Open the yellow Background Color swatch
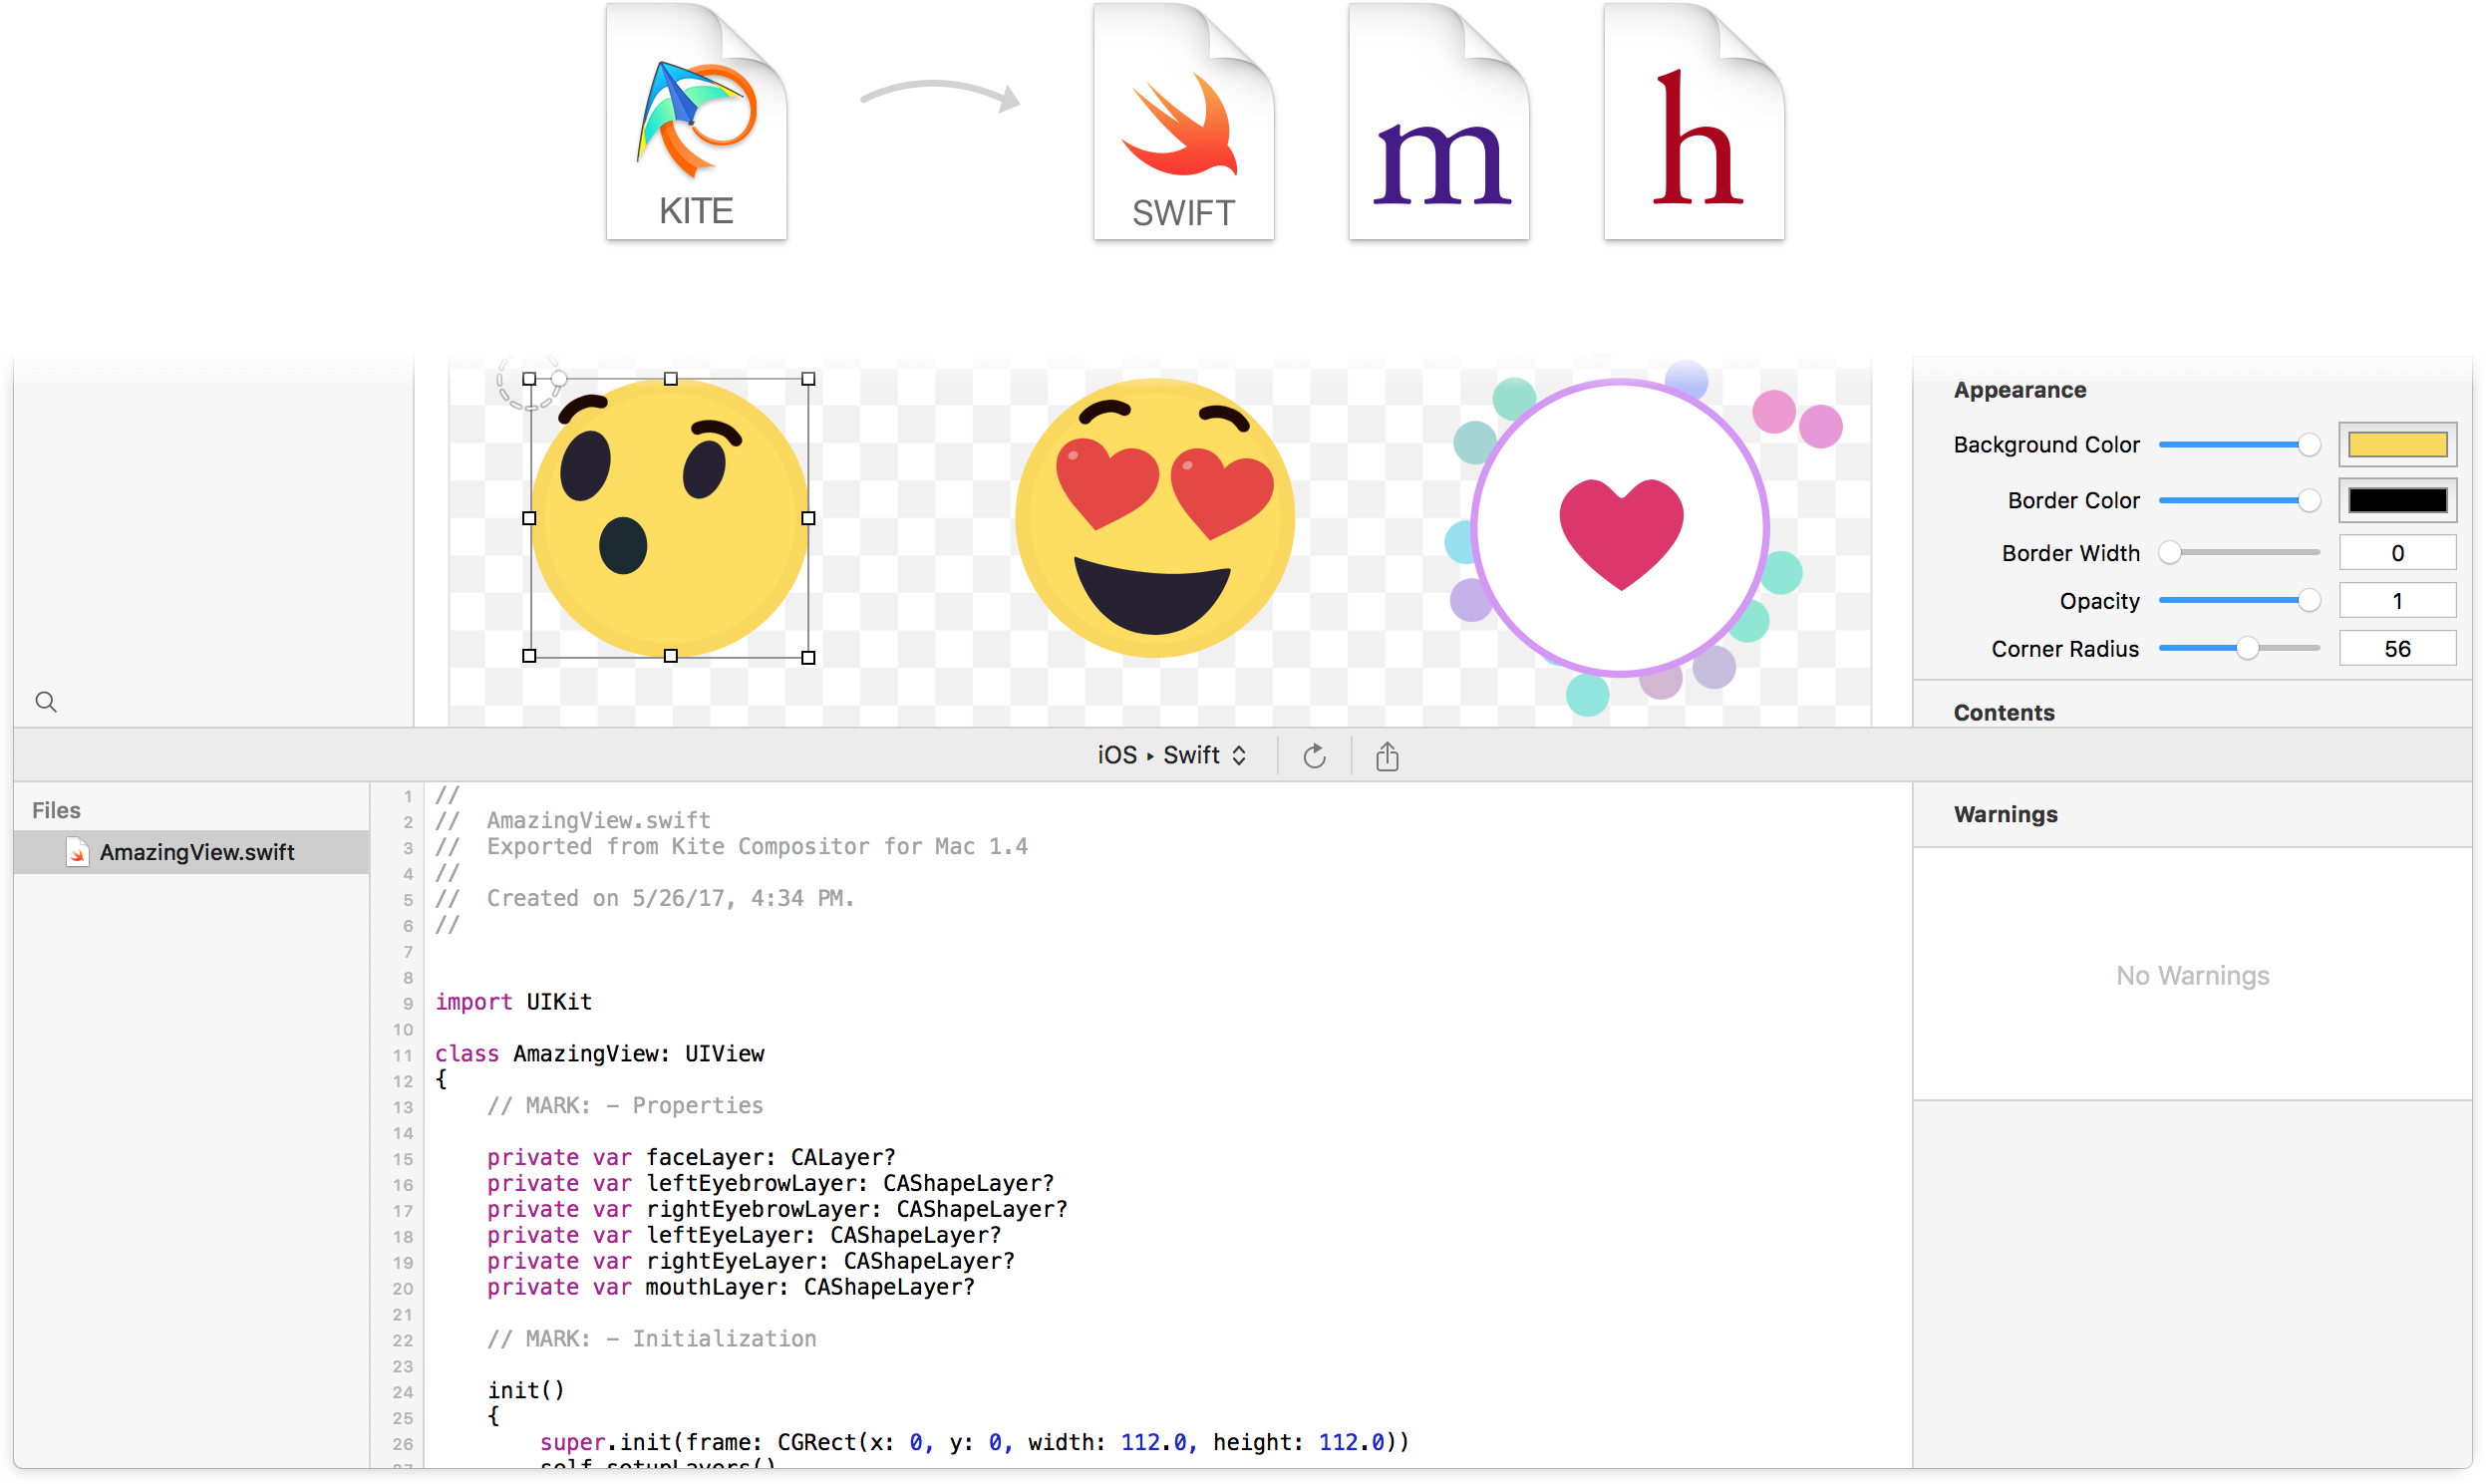This screenshot has height=1484, width=2486. 2397,445
